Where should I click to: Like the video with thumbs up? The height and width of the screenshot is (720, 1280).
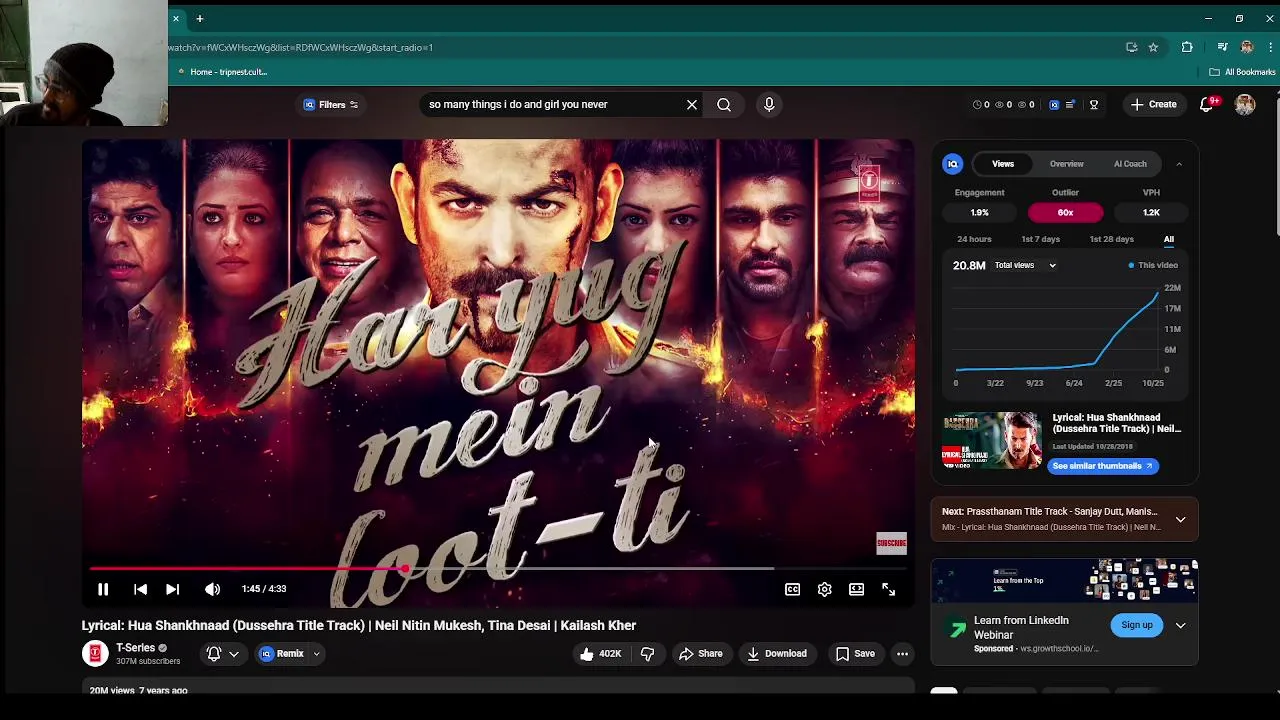(599, 654)
